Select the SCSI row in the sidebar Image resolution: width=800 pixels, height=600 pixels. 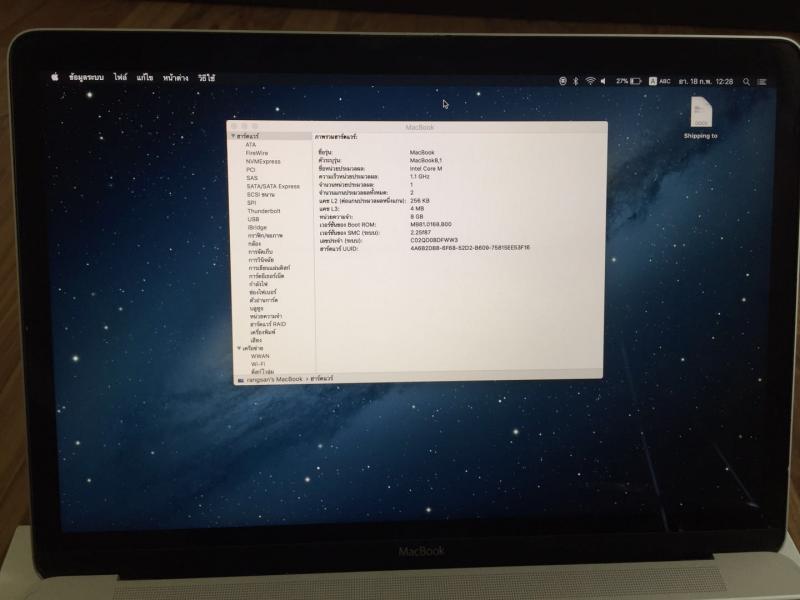(261, 194)
